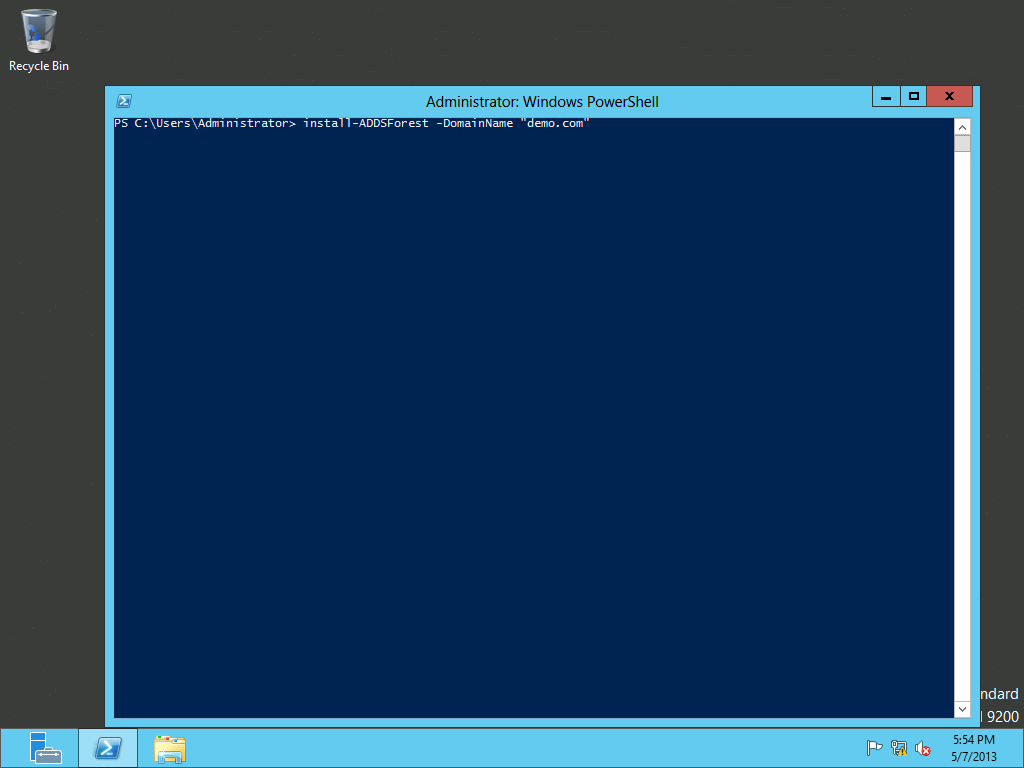Image resolution: width=1024 pixels, height=768 pixels.
Task: Maximize the PowerShell window
Action: pyautogui.click(x=914, y=97)
